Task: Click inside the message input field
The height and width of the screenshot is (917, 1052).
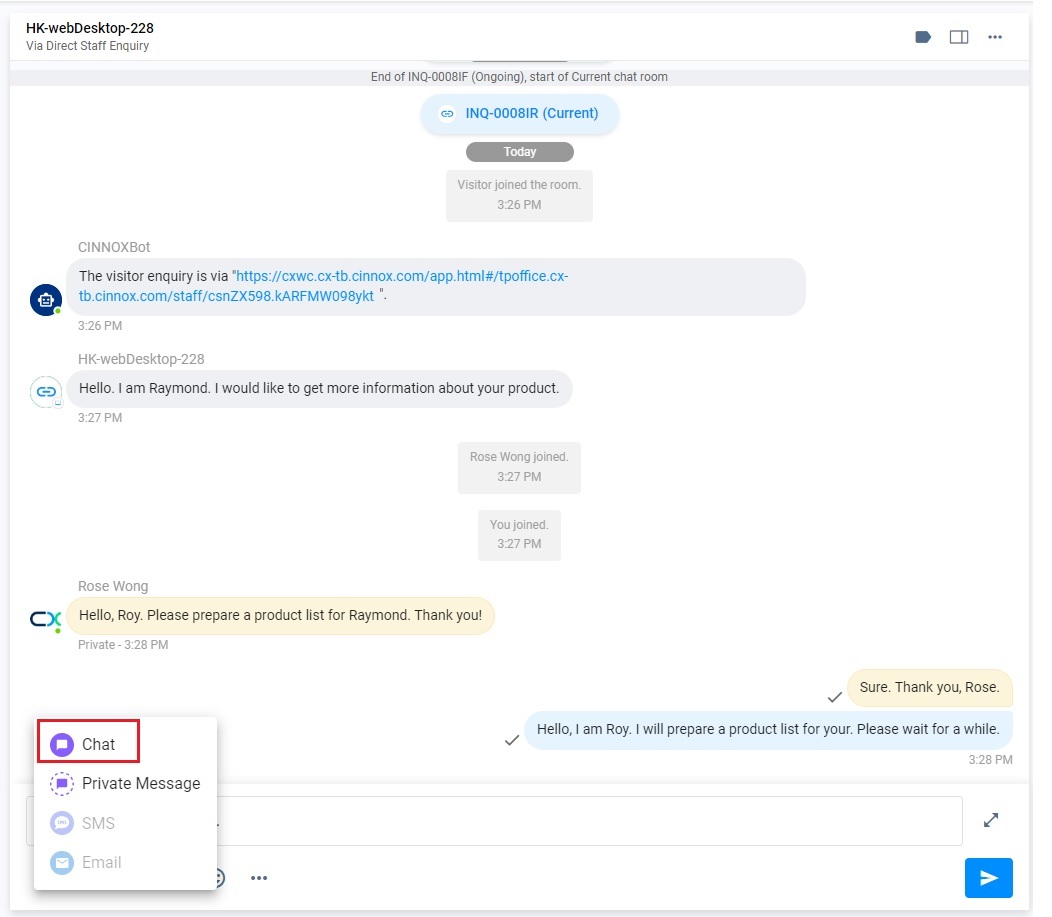Action: click(589, 821)
